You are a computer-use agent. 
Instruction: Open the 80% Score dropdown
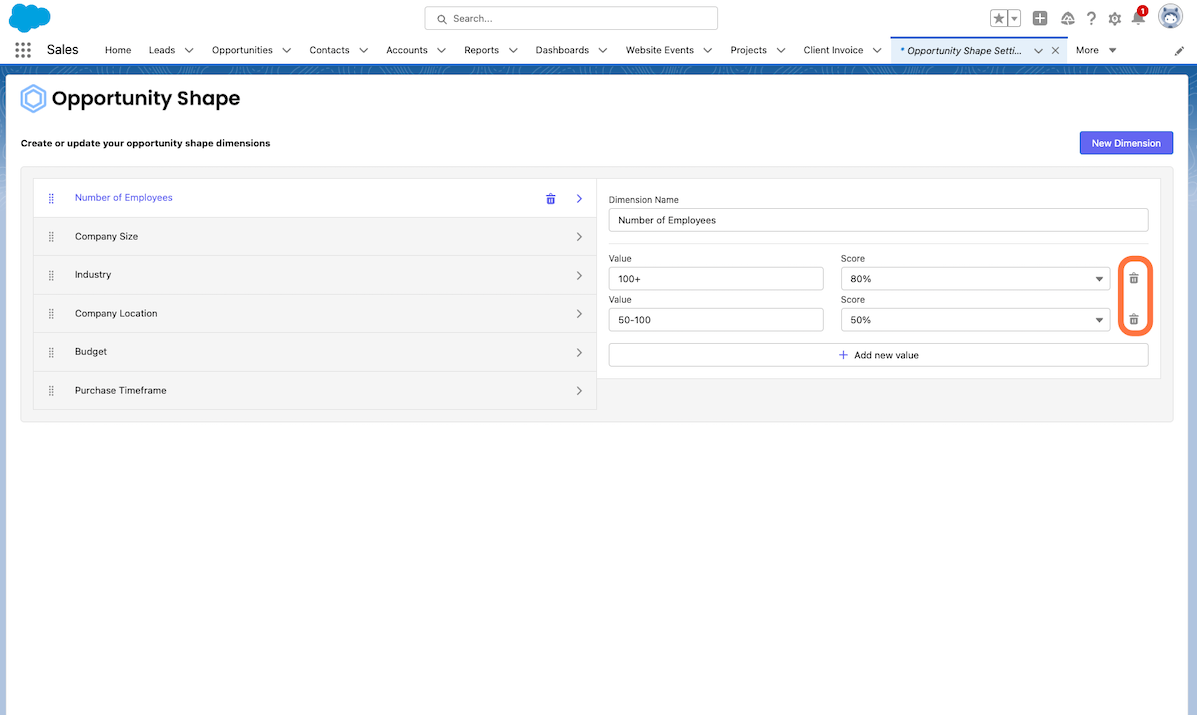tap(975, 279)
